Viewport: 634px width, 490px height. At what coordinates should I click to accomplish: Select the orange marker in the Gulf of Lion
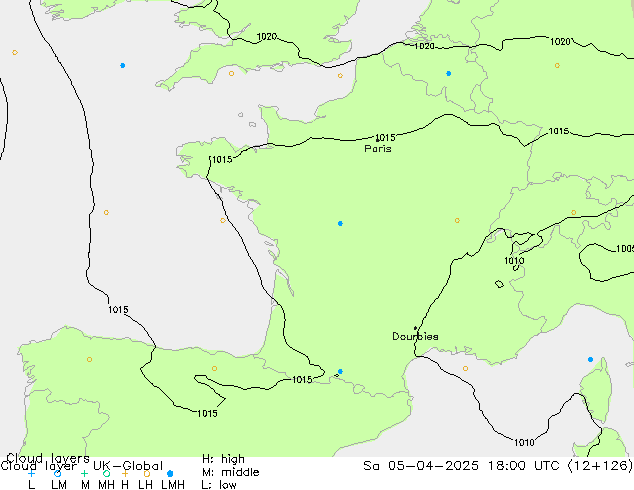[x=465, y=368]
